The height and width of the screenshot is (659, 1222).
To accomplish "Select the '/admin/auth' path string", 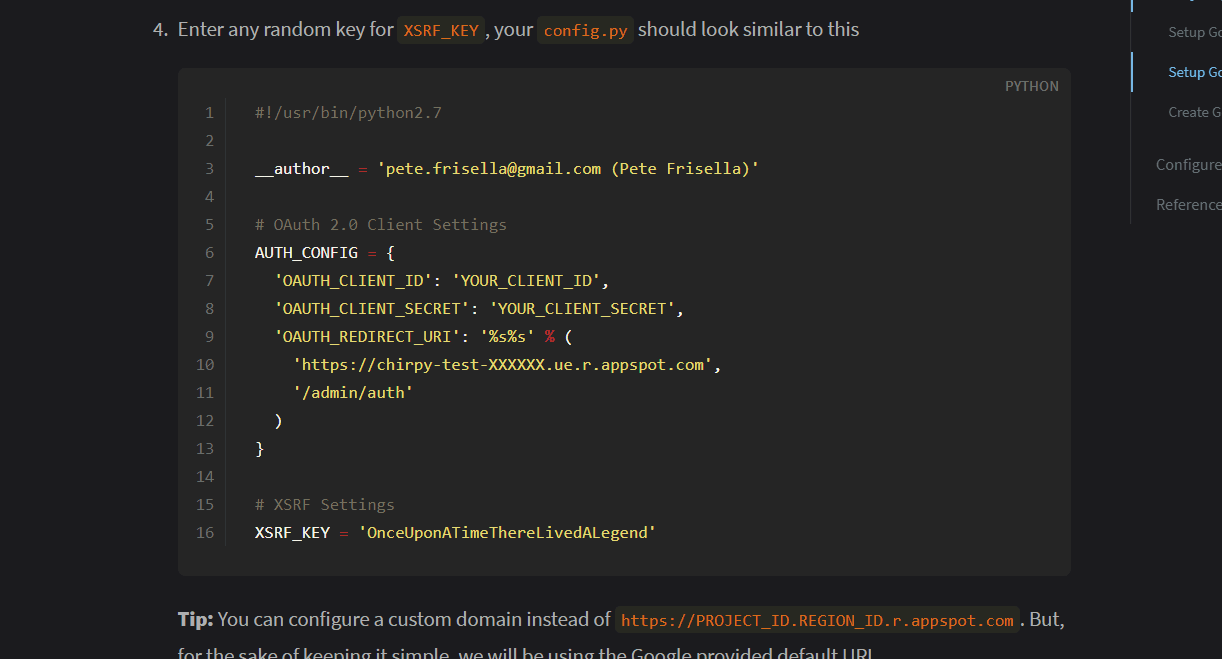I will coord(353,393).
